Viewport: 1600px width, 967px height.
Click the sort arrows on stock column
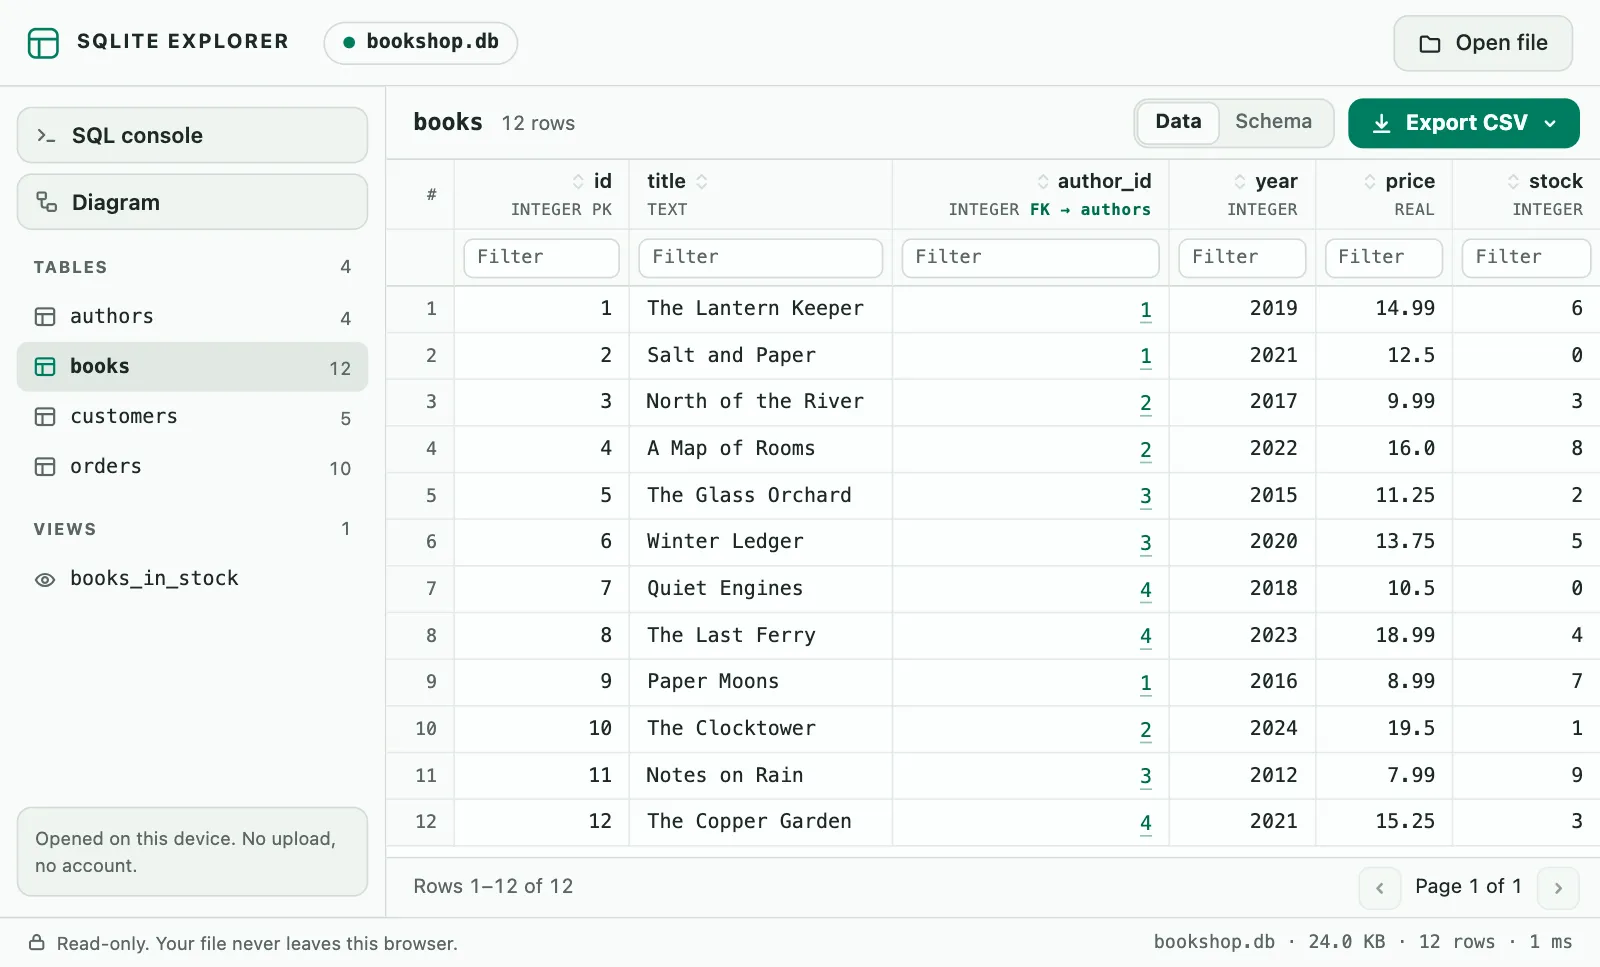(x=1513, y=181)
